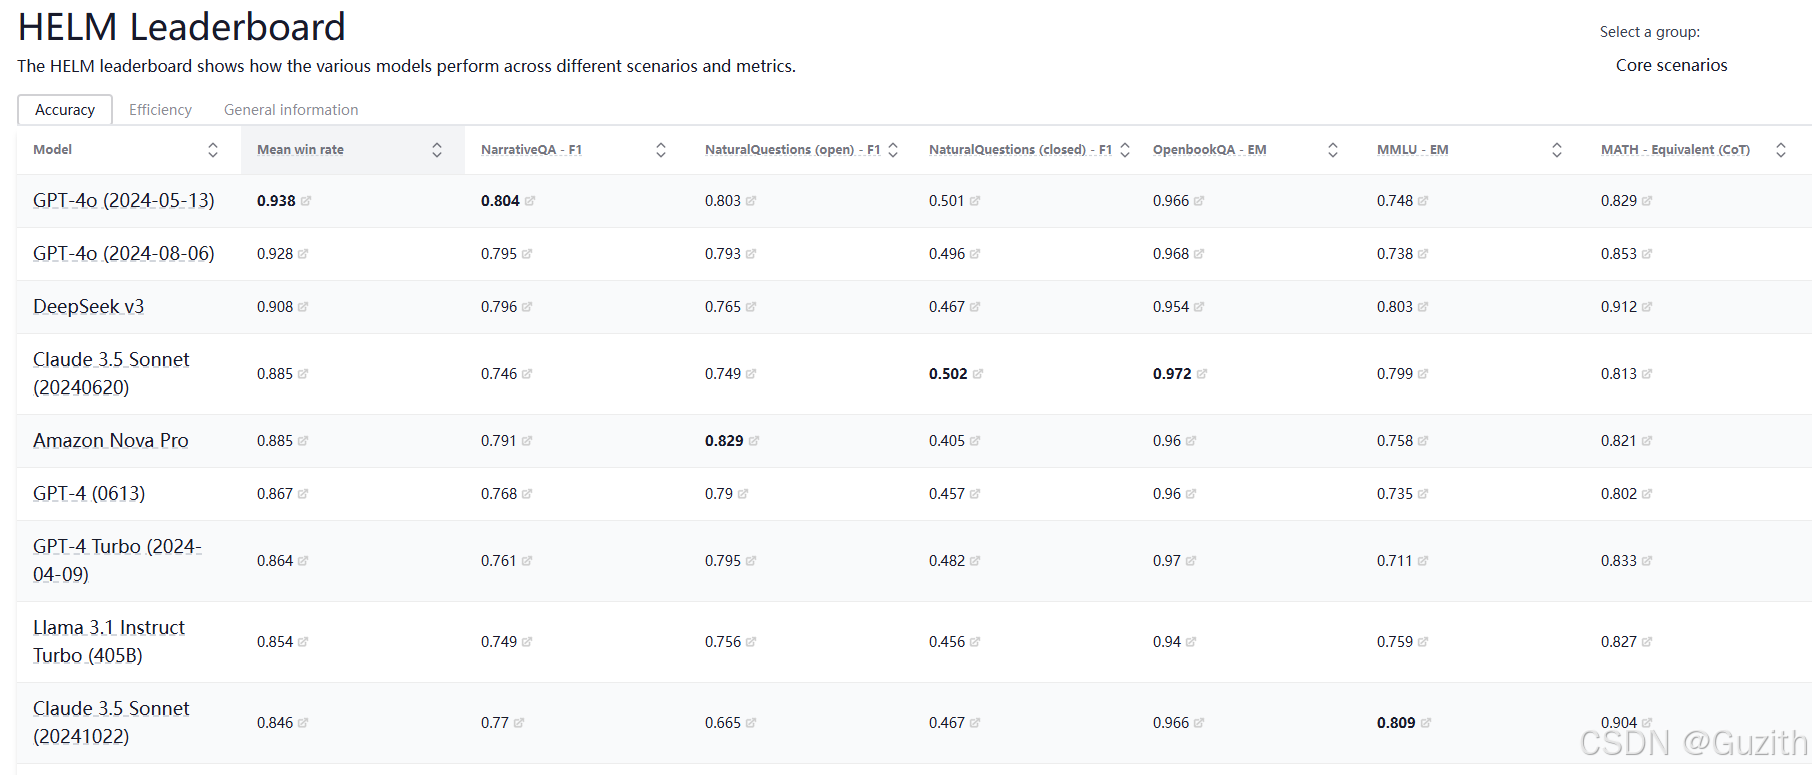Open external link icon beside 0.803 of GPT-4o 05-13

pyautogui.click(x=751, y=201)
